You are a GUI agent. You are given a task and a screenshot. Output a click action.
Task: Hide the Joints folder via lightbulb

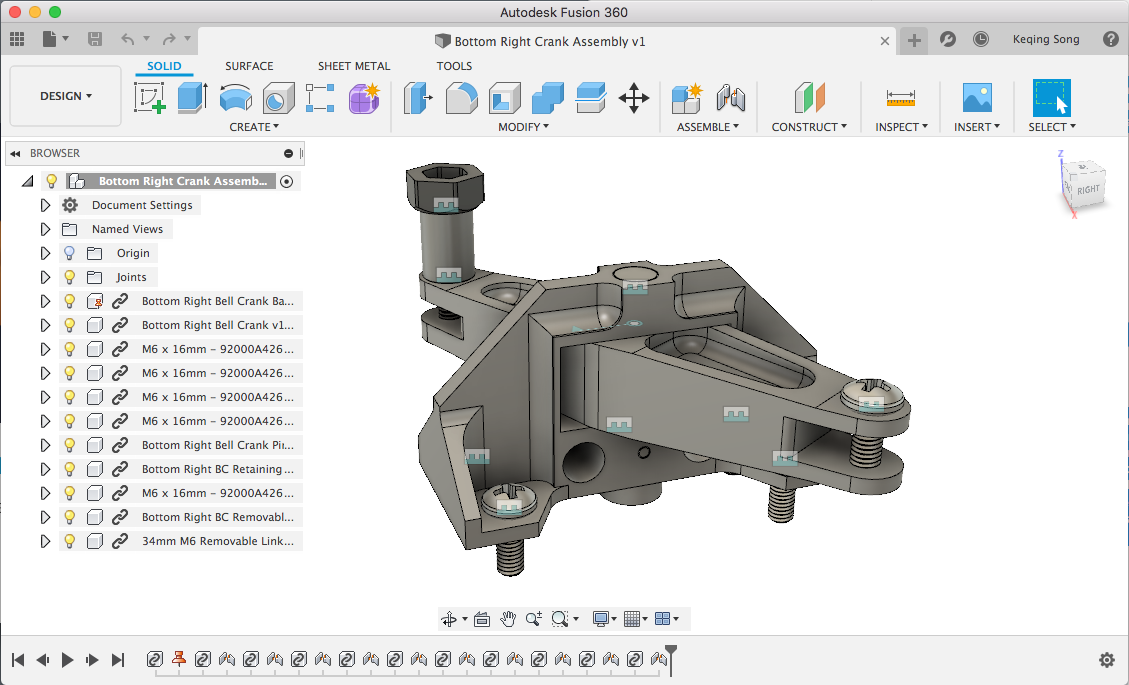click(x=70, y=277)
